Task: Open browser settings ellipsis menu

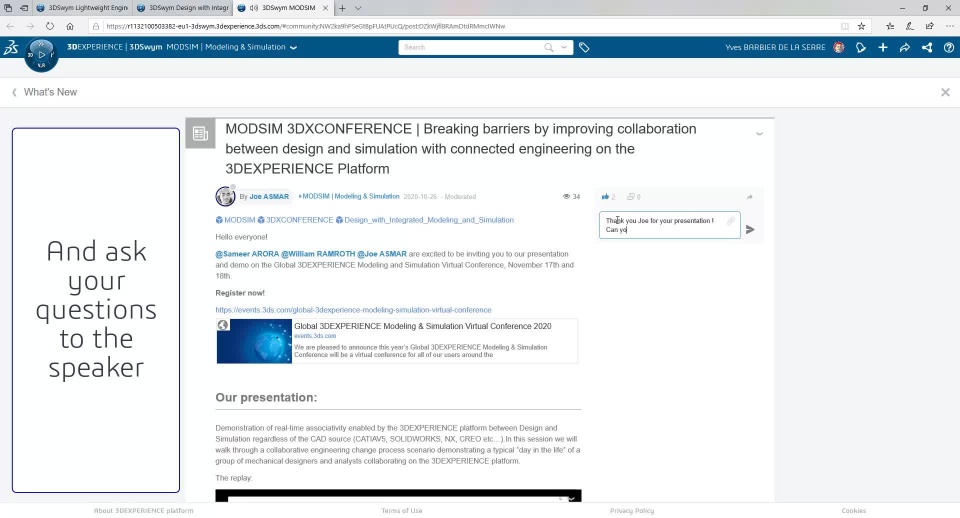Action: pyautogui.click(x=950, y=26)
